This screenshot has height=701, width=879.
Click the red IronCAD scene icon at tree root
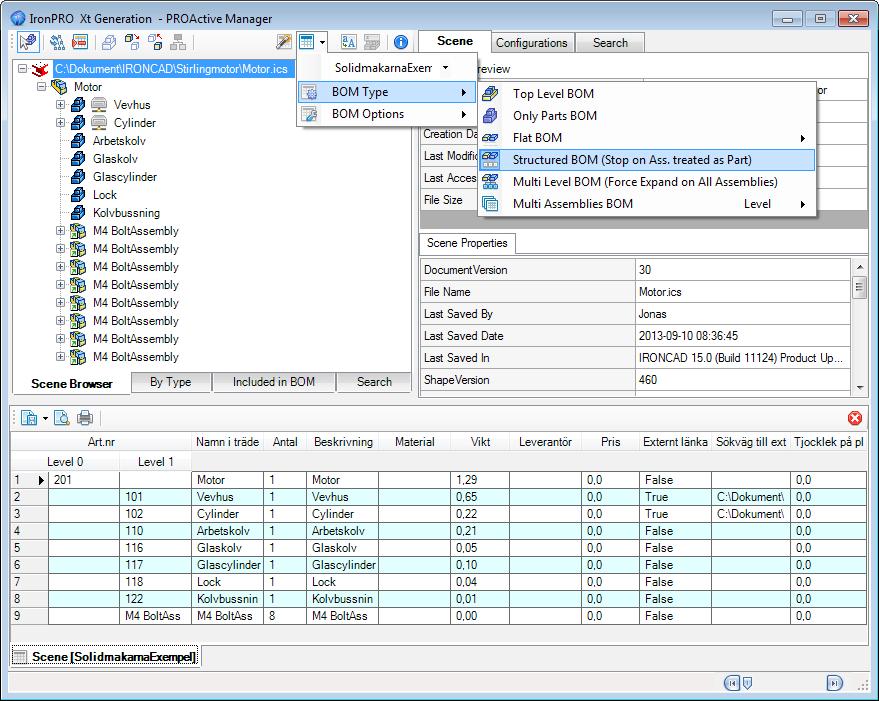point(40,70)
